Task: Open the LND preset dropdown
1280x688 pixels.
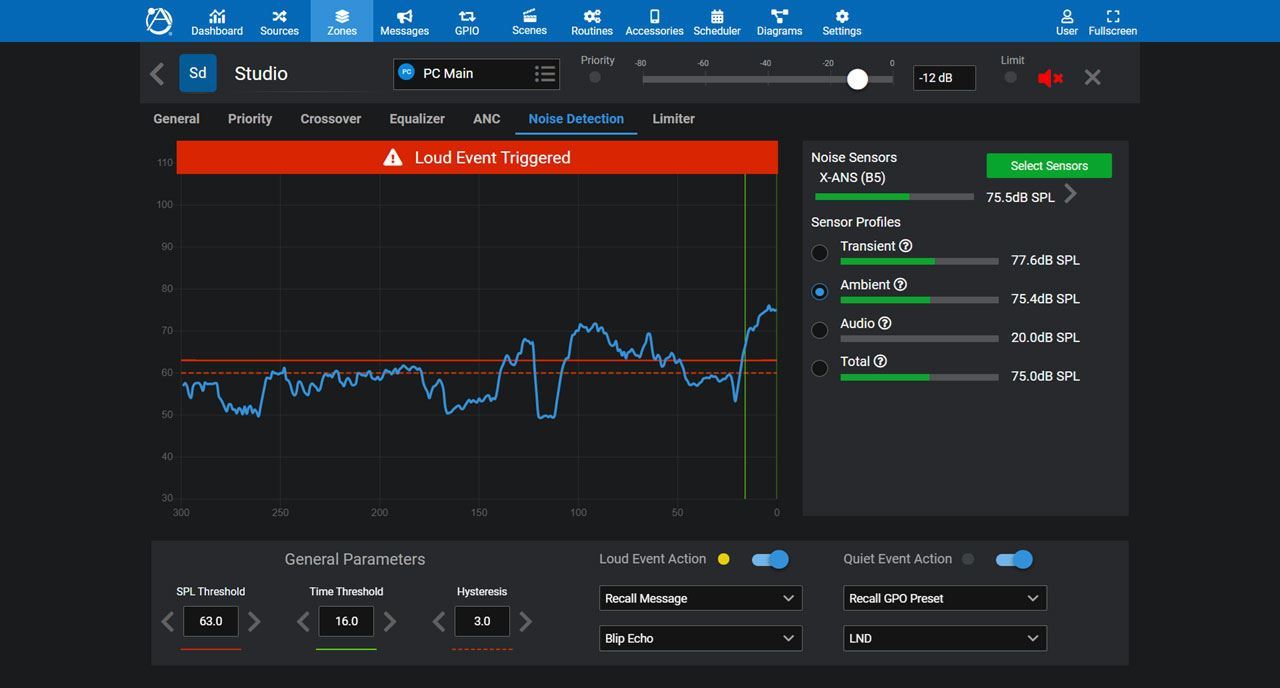Action: [x=944, y=638]
